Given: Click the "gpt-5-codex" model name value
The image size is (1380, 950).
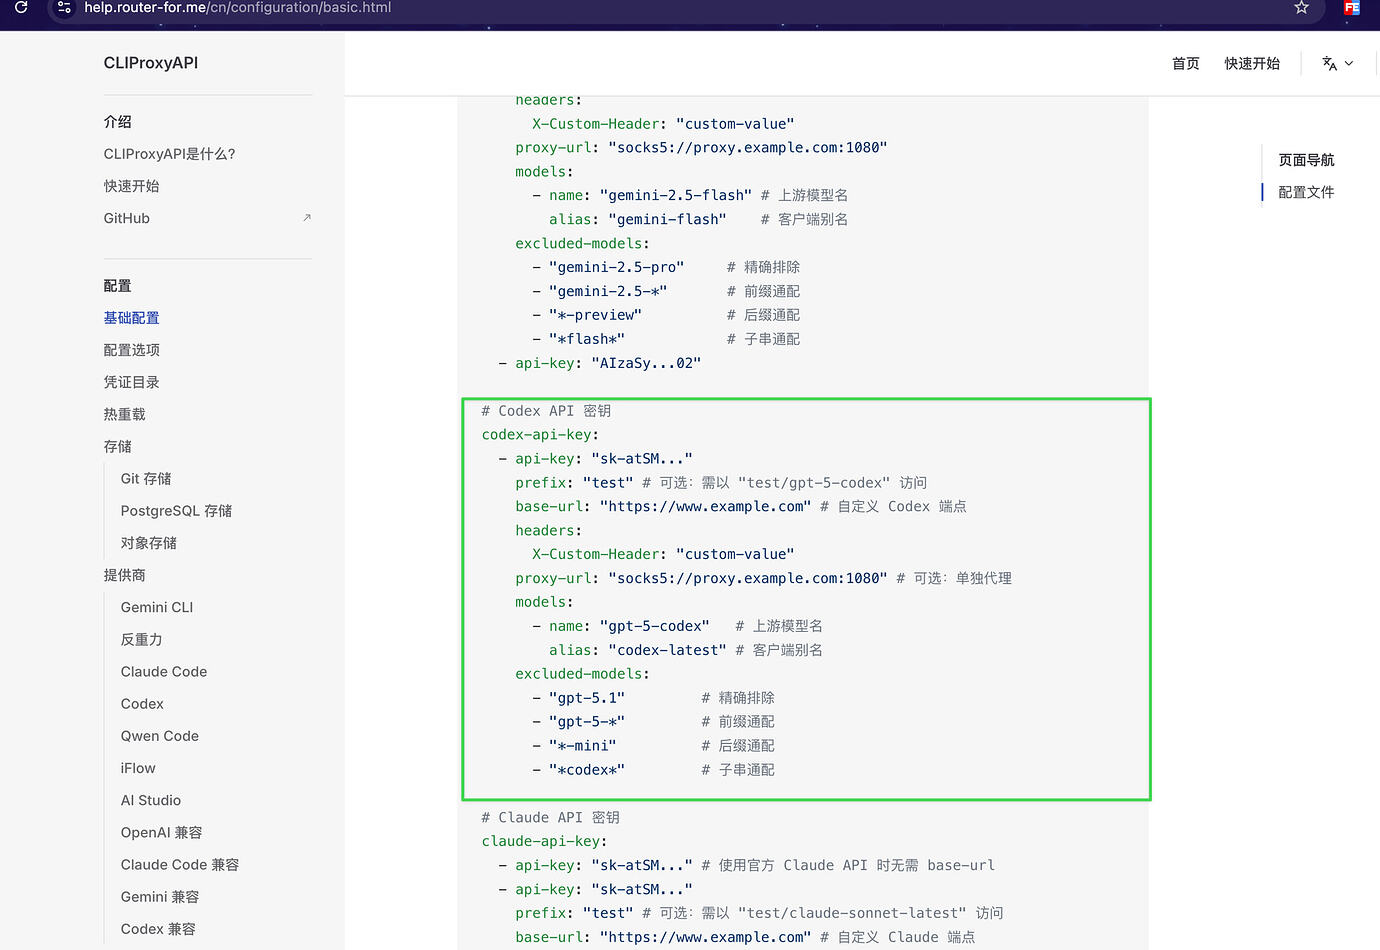Looking at the screenshot, I should (654, 626).
